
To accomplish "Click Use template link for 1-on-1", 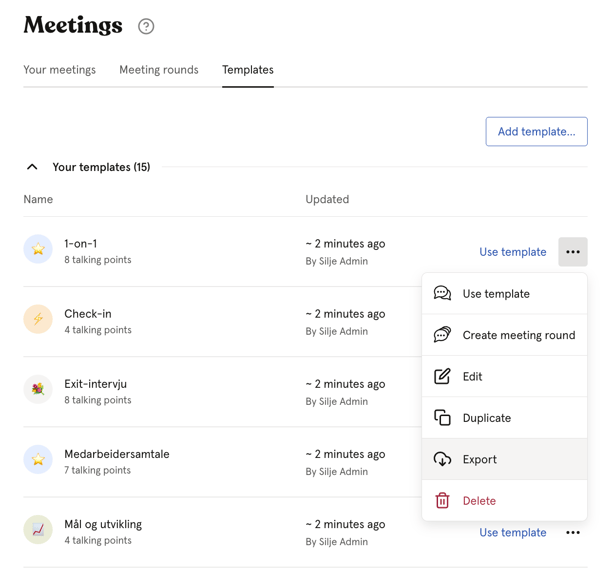I will click(512, 252).
